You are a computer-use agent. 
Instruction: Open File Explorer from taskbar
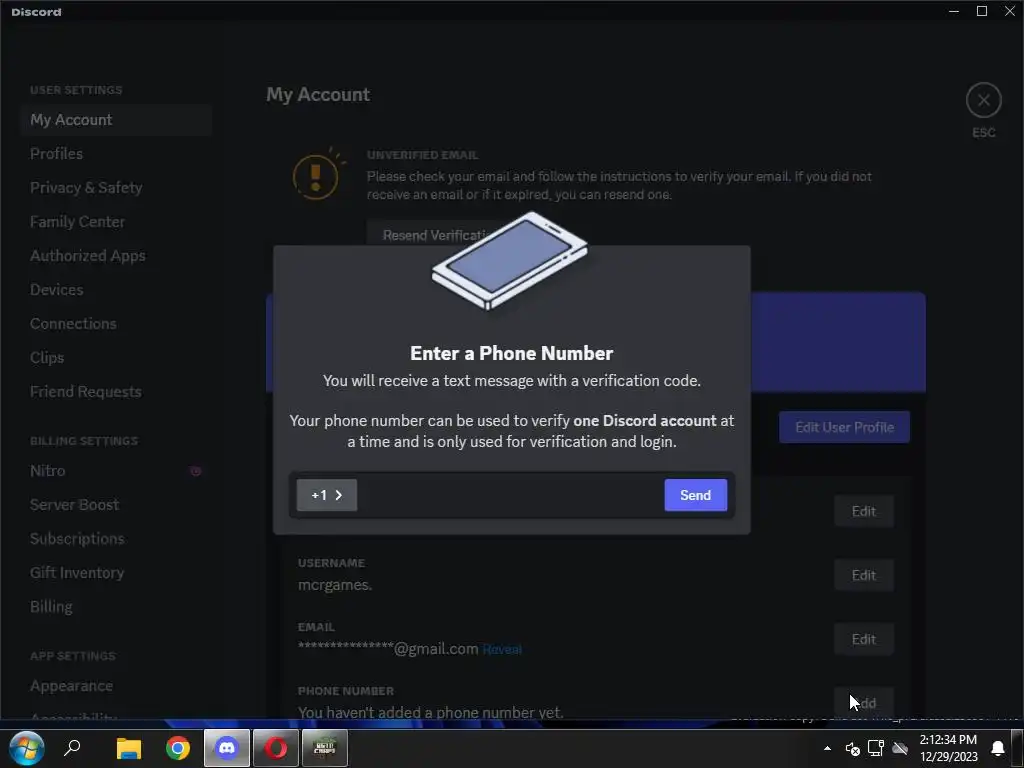(x=129, y=748)
